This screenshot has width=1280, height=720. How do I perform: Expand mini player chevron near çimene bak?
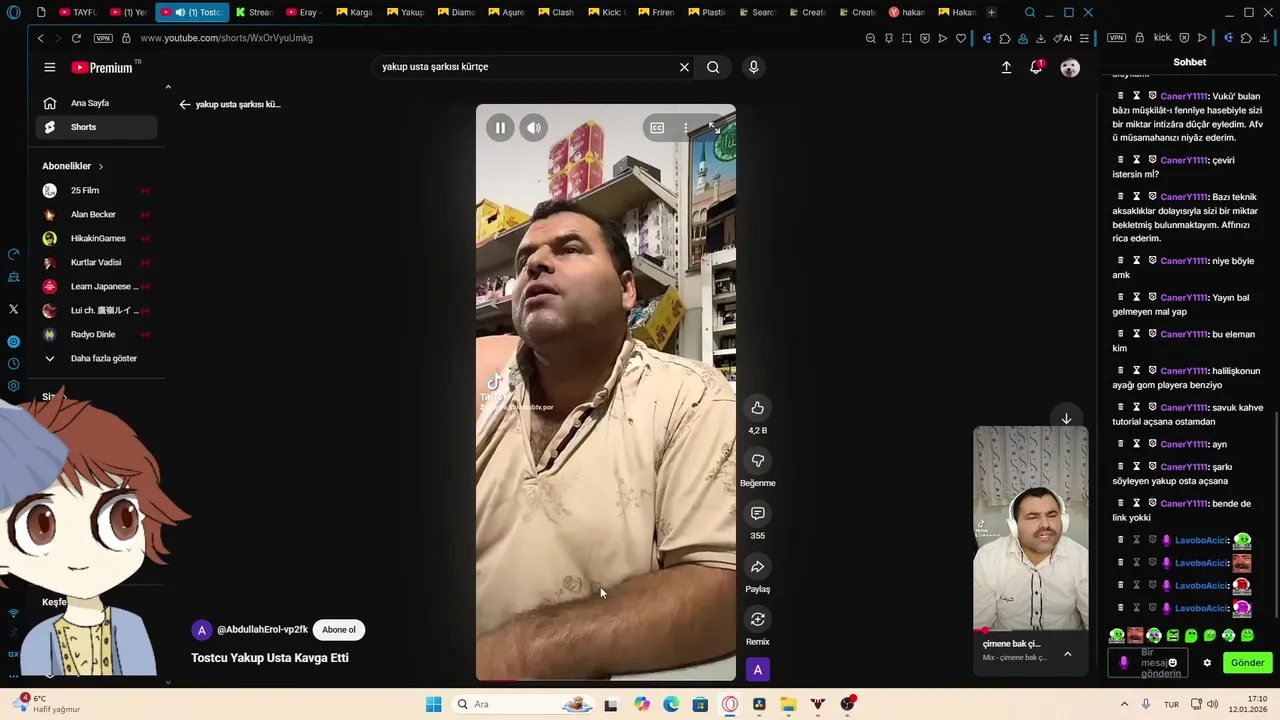(x=1067, y=654)
